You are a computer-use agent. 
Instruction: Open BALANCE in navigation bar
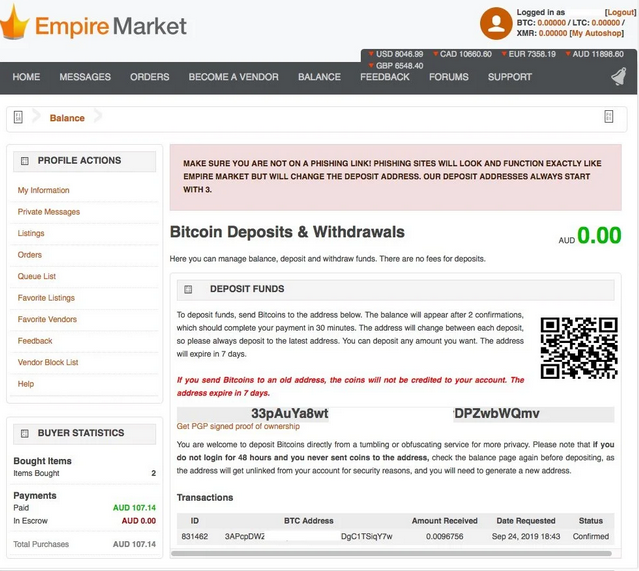pyautogui.click(x=319, y=77)
